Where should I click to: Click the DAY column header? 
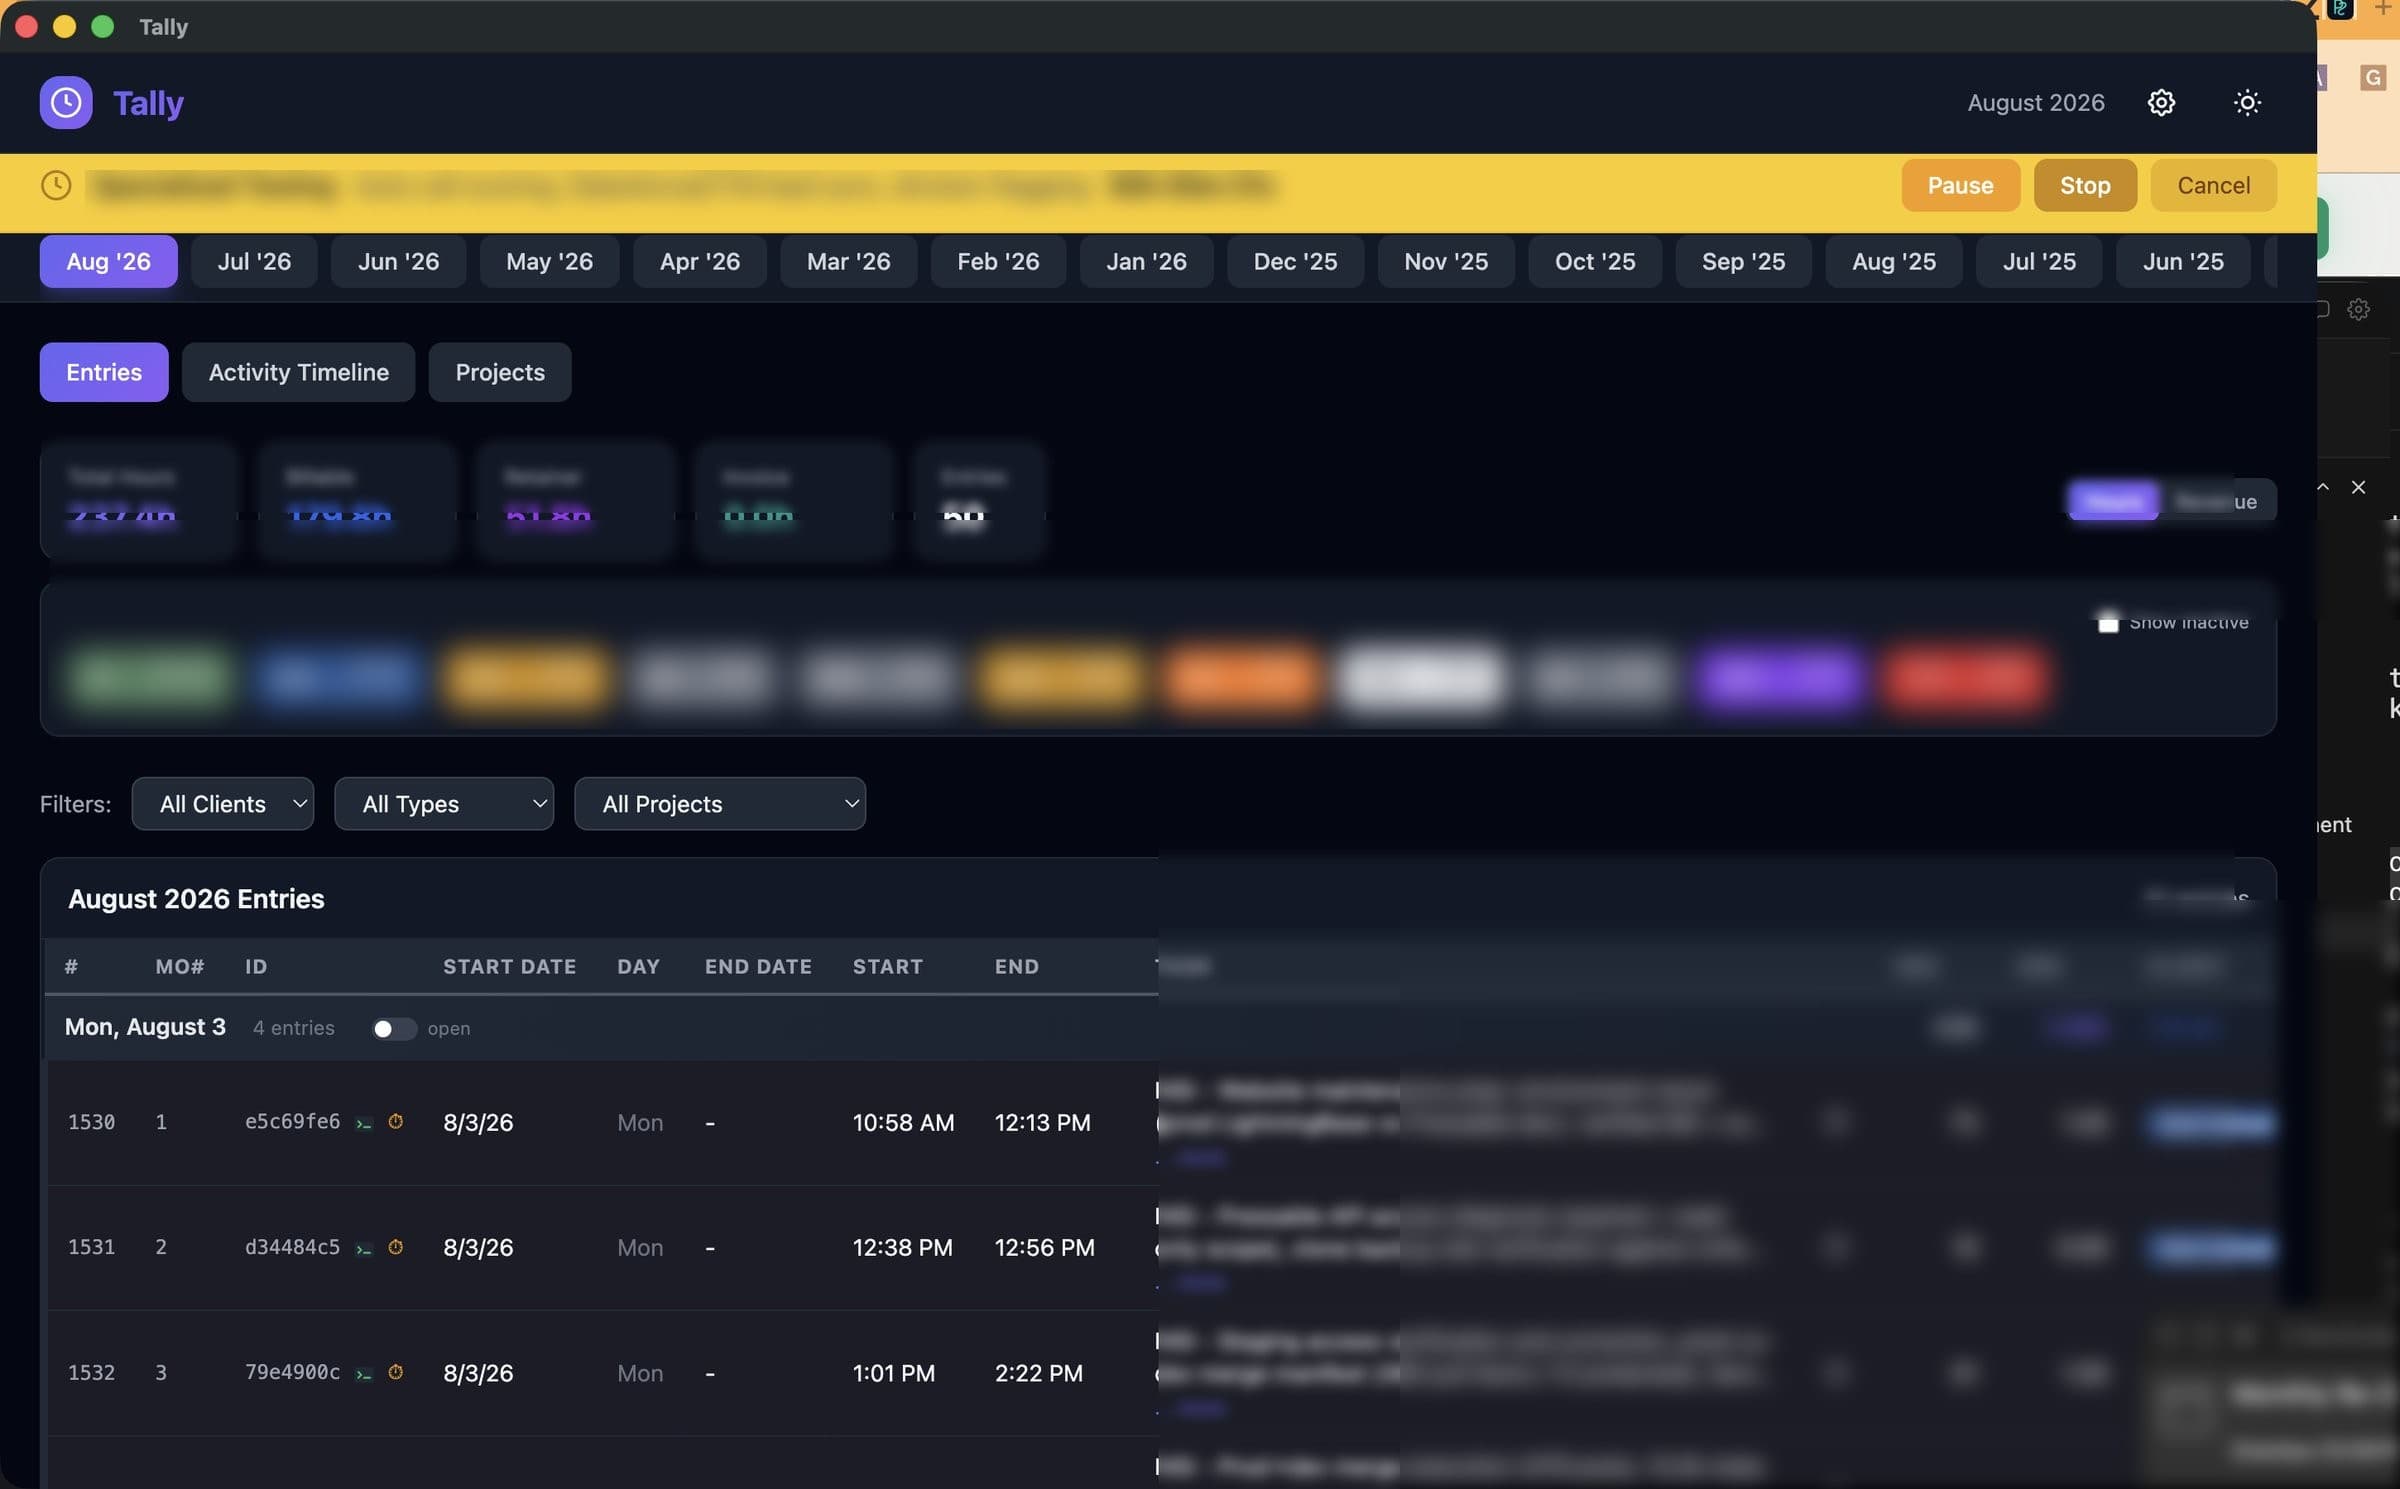pyautogui.click(x=638, y=967)
